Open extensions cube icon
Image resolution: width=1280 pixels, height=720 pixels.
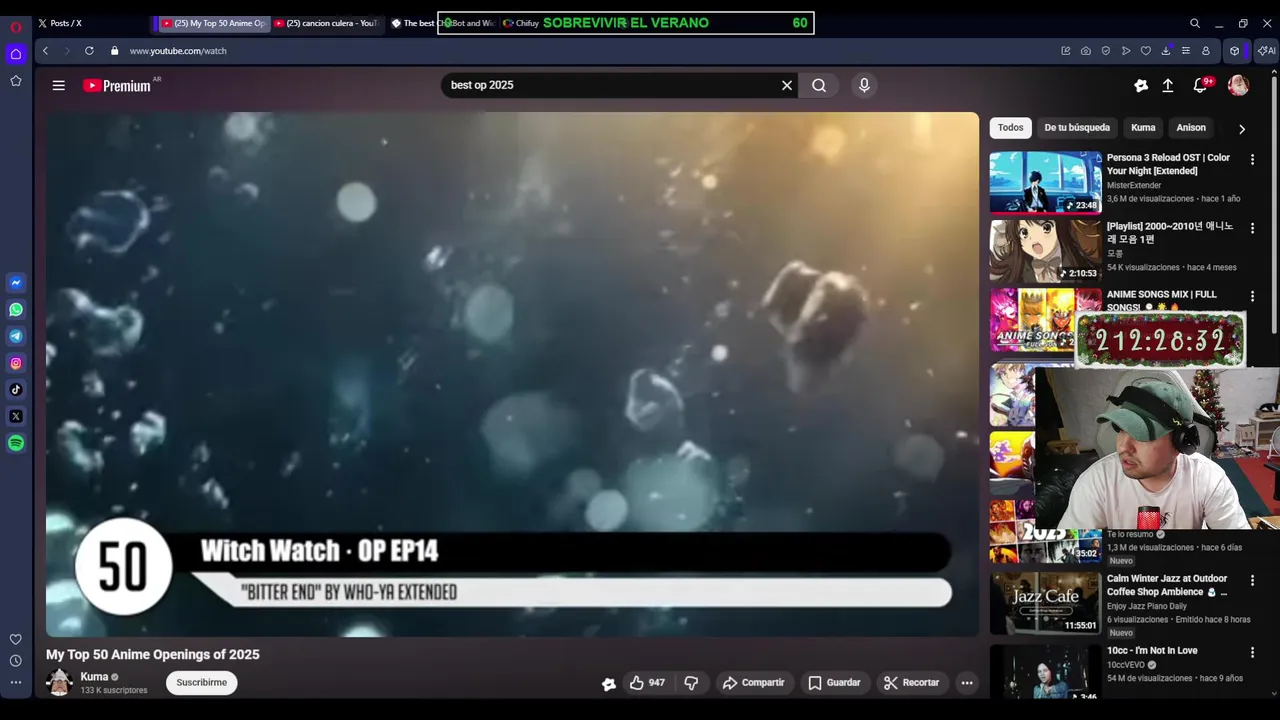tap(1235, 51)
